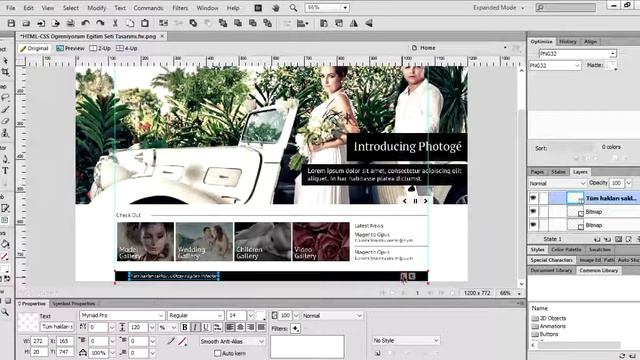The height and width of the screenshot is (360, 640).
Task: Switch to 4-Up view
Action: point(127,48)
